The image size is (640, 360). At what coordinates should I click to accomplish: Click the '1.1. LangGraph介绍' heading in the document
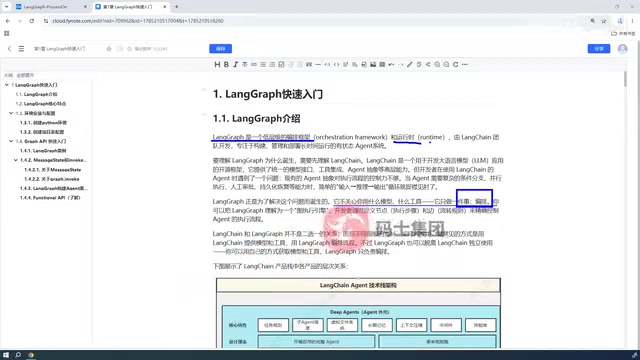256,119
